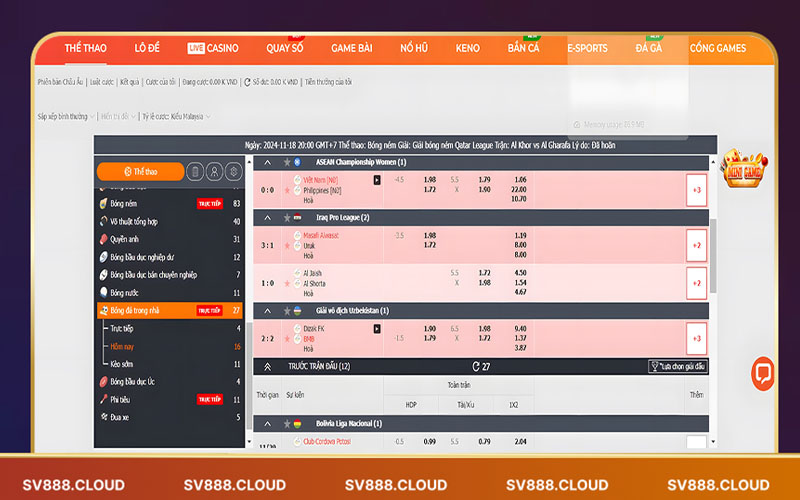Open the Lựa chọn giải đấu button
Image resolution: width=800 pixels, height=500 pixels.
tap(678, 366)
